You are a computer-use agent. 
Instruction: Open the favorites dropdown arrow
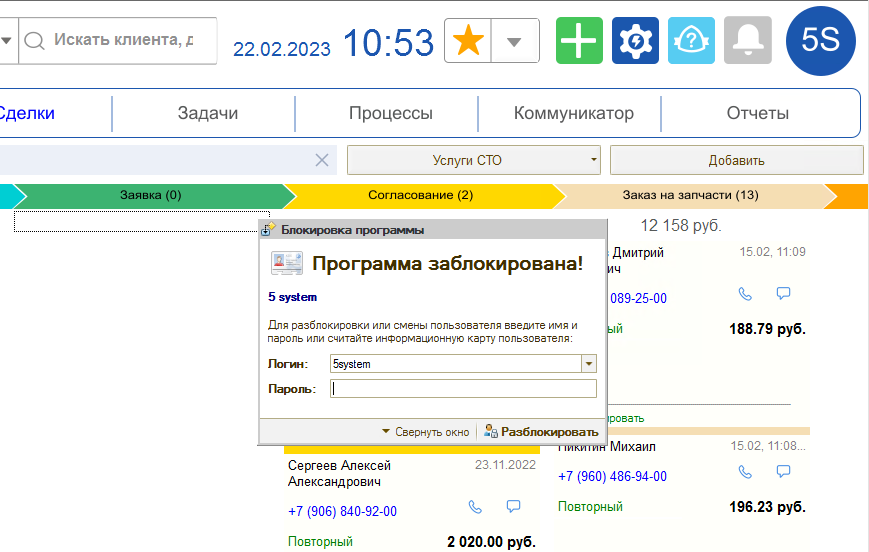coord(515,41)
